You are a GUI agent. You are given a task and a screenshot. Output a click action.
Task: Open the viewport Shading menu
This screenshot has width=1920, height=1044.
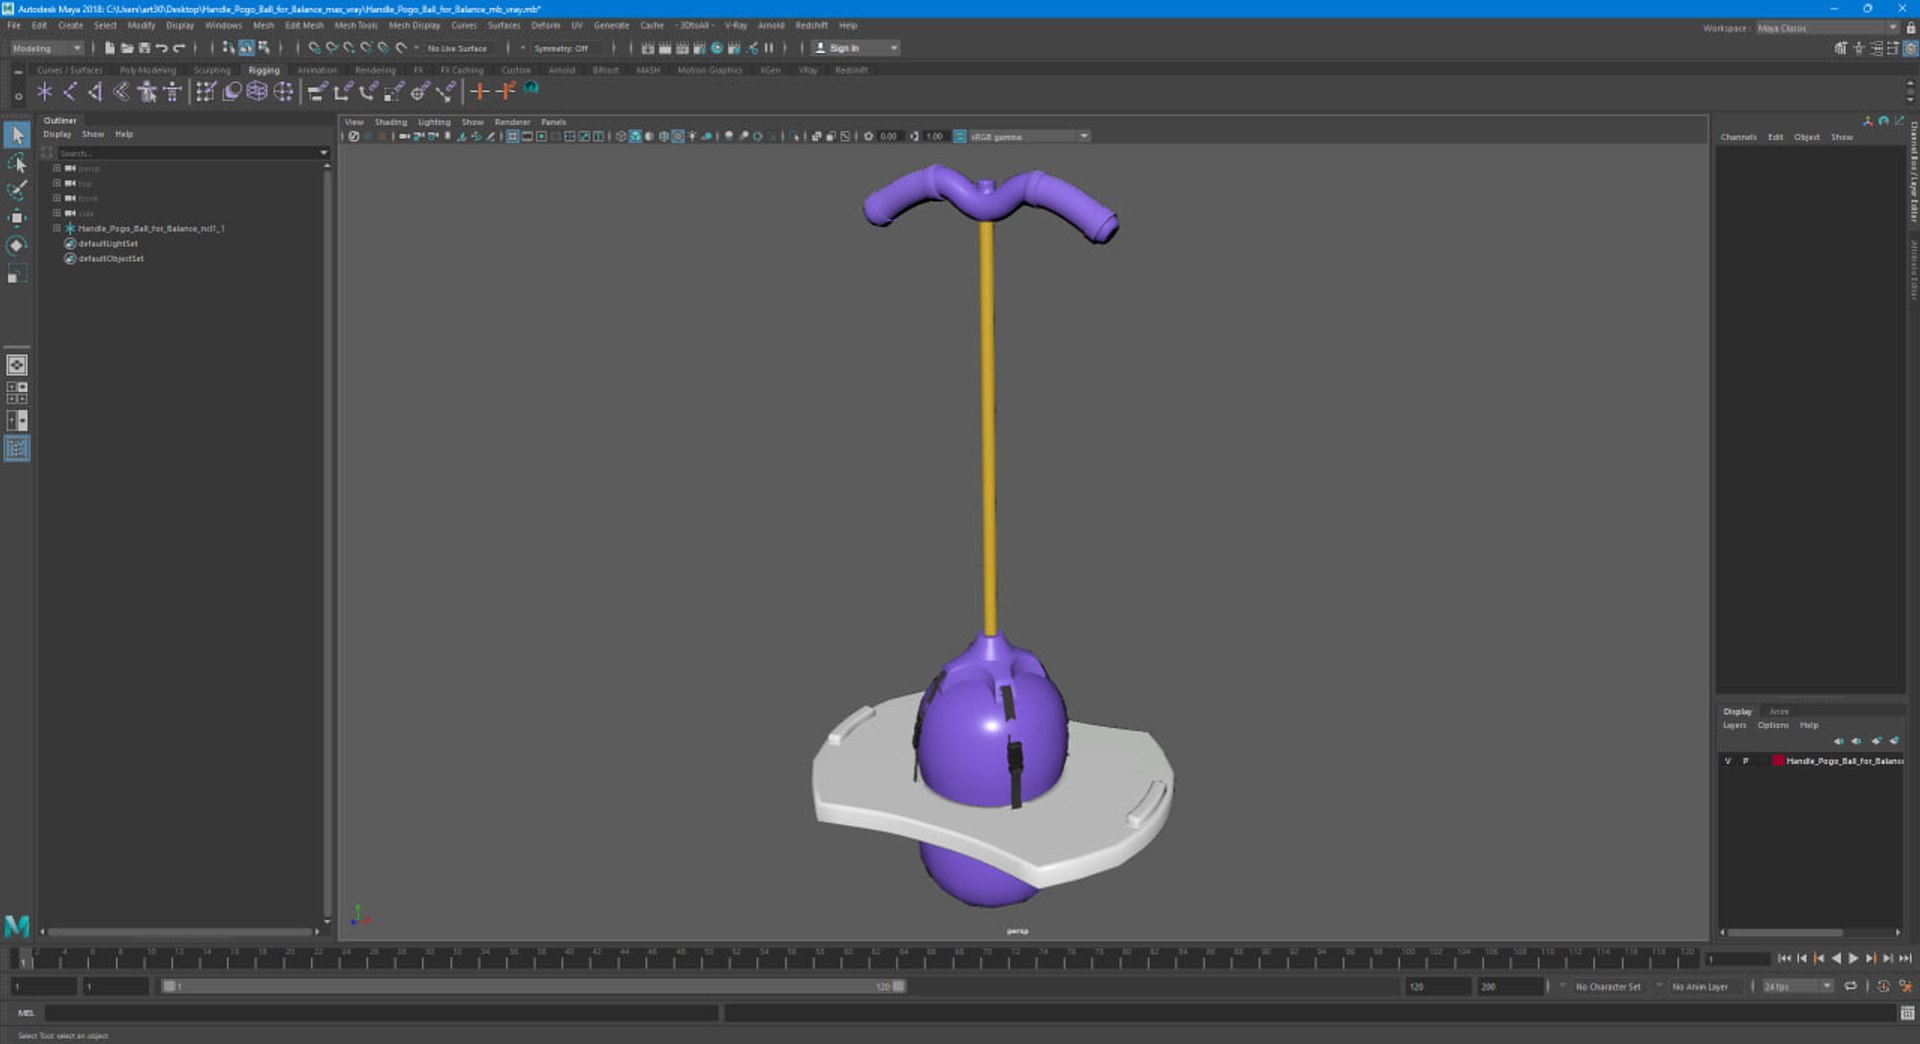tap(390, 122)
